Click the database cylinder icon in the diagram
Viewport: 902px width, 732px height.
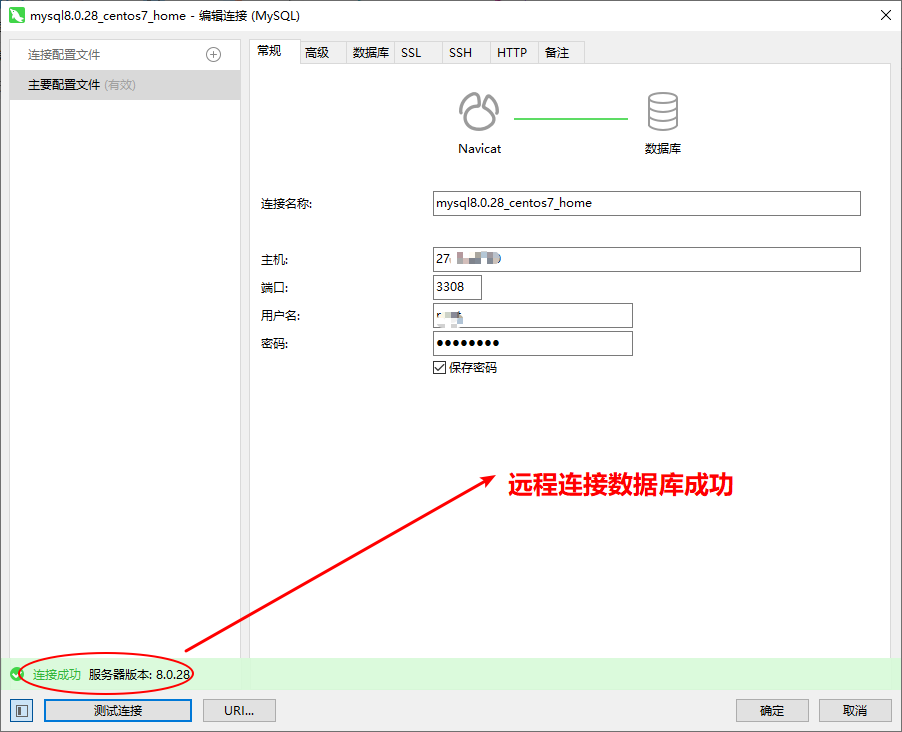[663, 111]
